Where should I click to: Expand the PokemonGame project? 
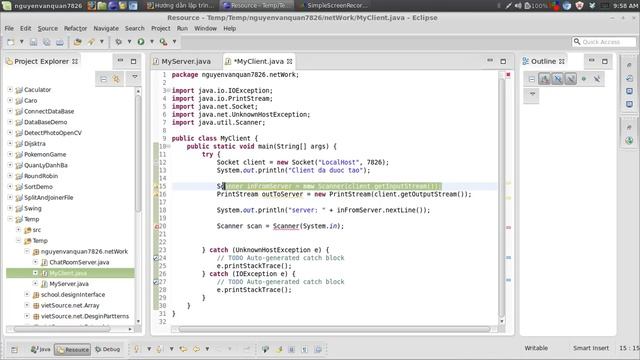[10, 154]
